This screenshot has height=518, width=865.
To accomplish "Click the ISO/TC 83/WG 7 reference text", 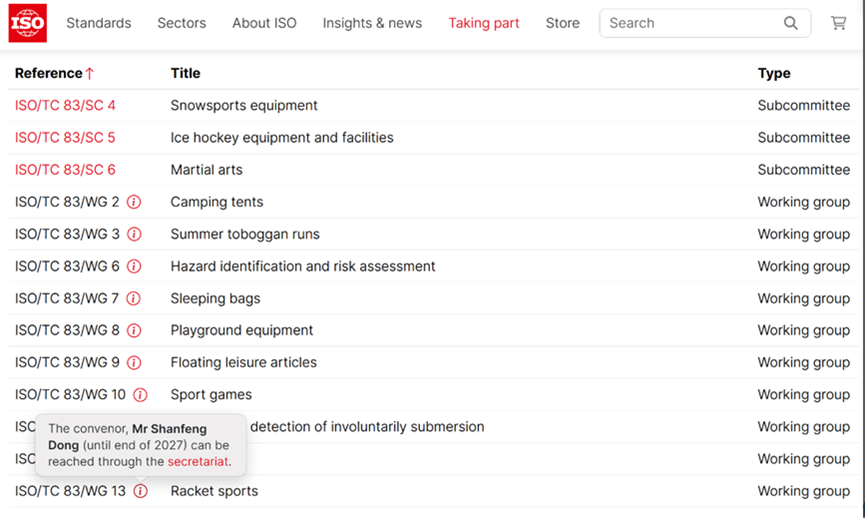I will 67,298.
